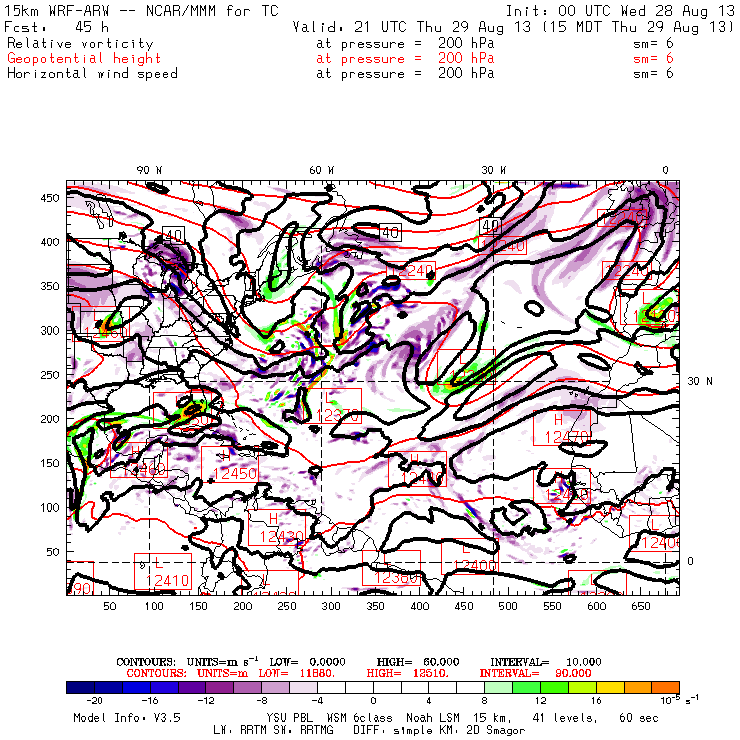Click the '60 sec' timestep text
Screen dimensions: 740x740
639,718
